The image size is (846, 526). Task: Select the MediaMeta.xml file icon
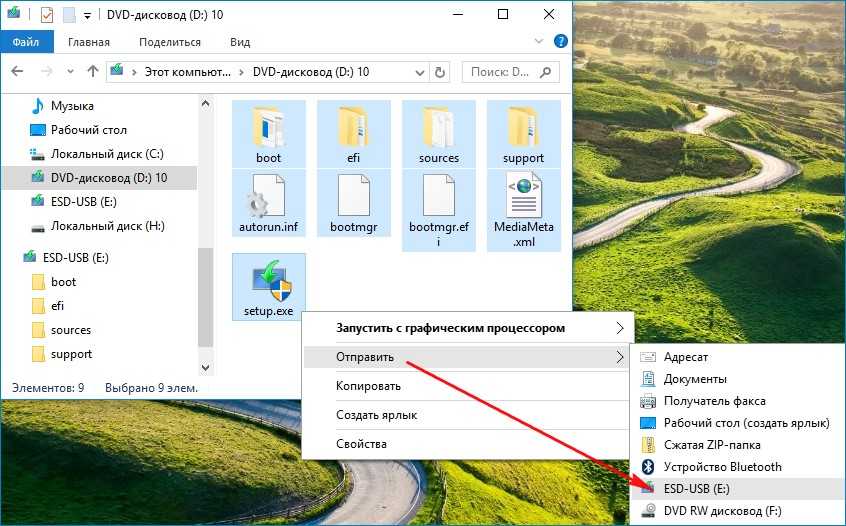(524, 196)
